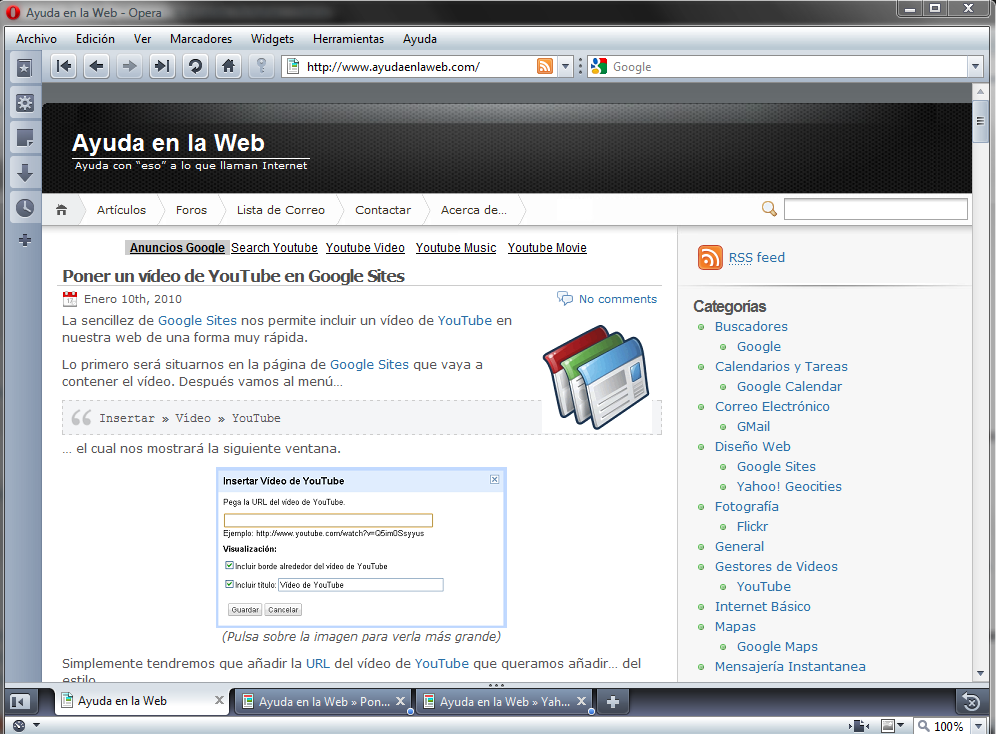
Task: Toggle the panel sidebar from the tab bar
Action: (20, 702)
